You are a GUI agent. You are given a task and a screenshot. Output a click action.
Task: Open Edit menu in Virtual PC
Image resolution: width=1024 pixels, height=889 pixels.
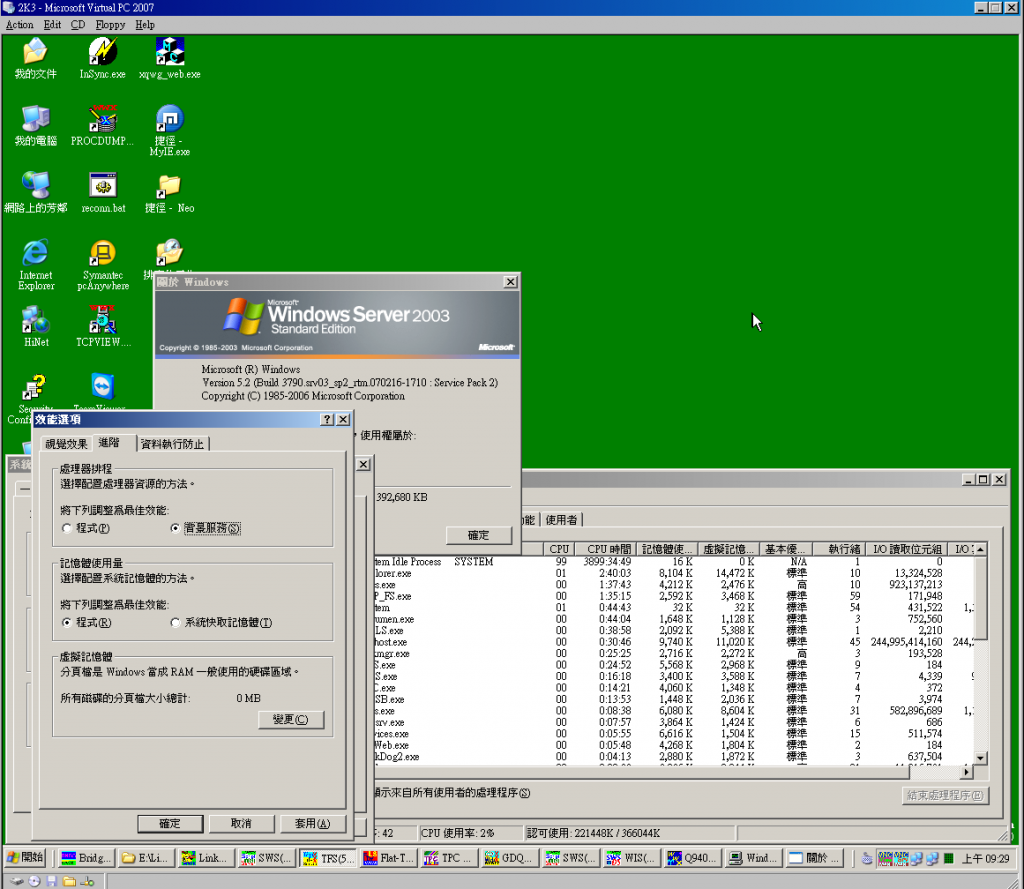click(x=52, y=25)
